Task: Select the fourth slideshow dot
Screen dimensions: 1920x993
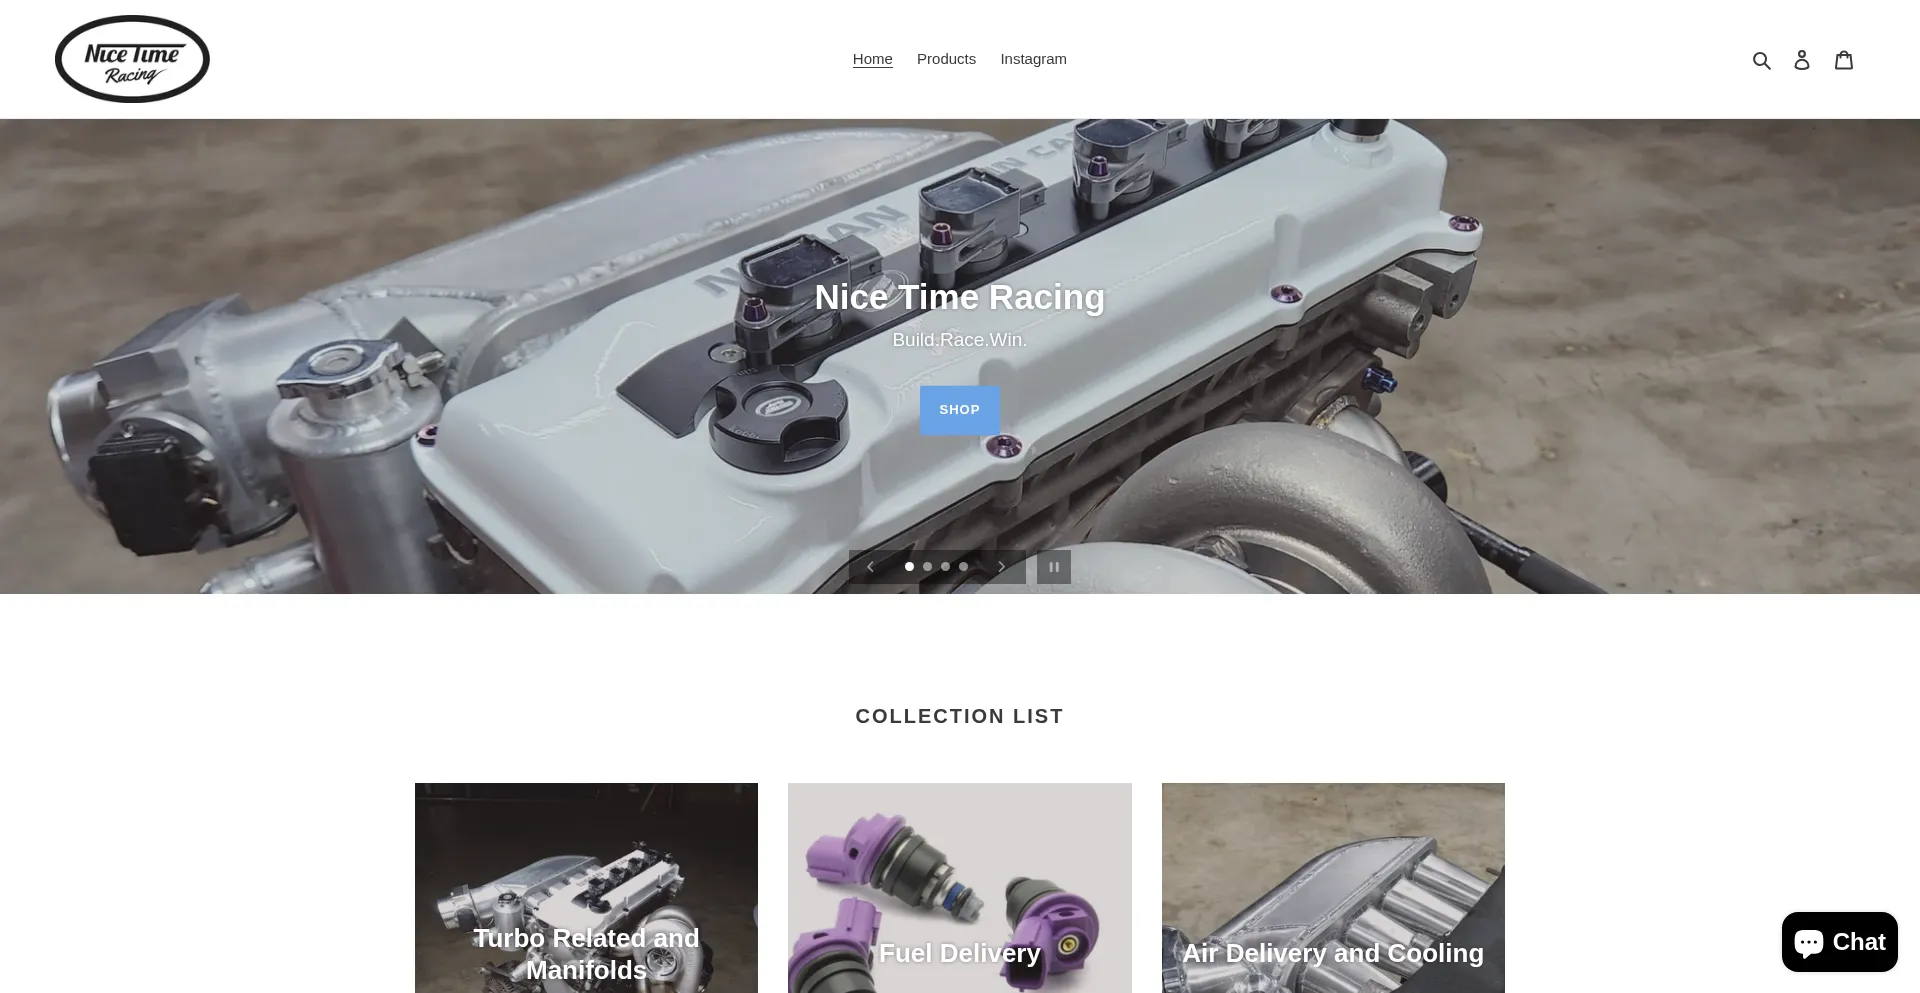Action: [963, 566]
